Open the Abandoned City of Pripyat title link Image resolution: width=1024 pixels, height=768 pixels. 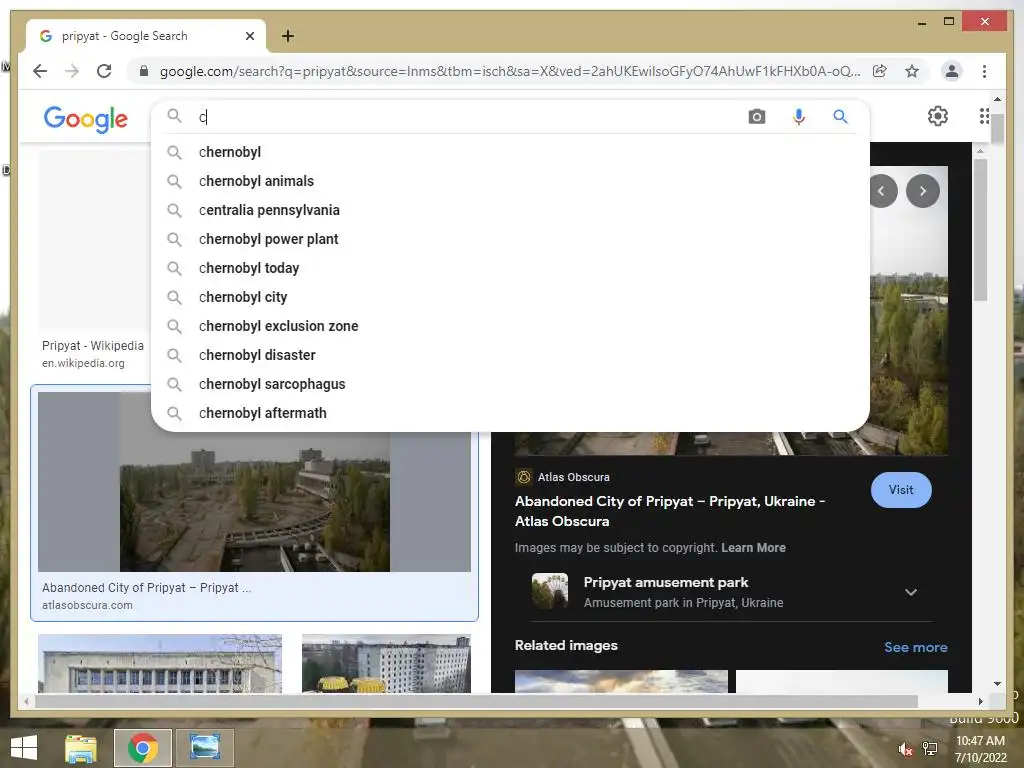669,511
